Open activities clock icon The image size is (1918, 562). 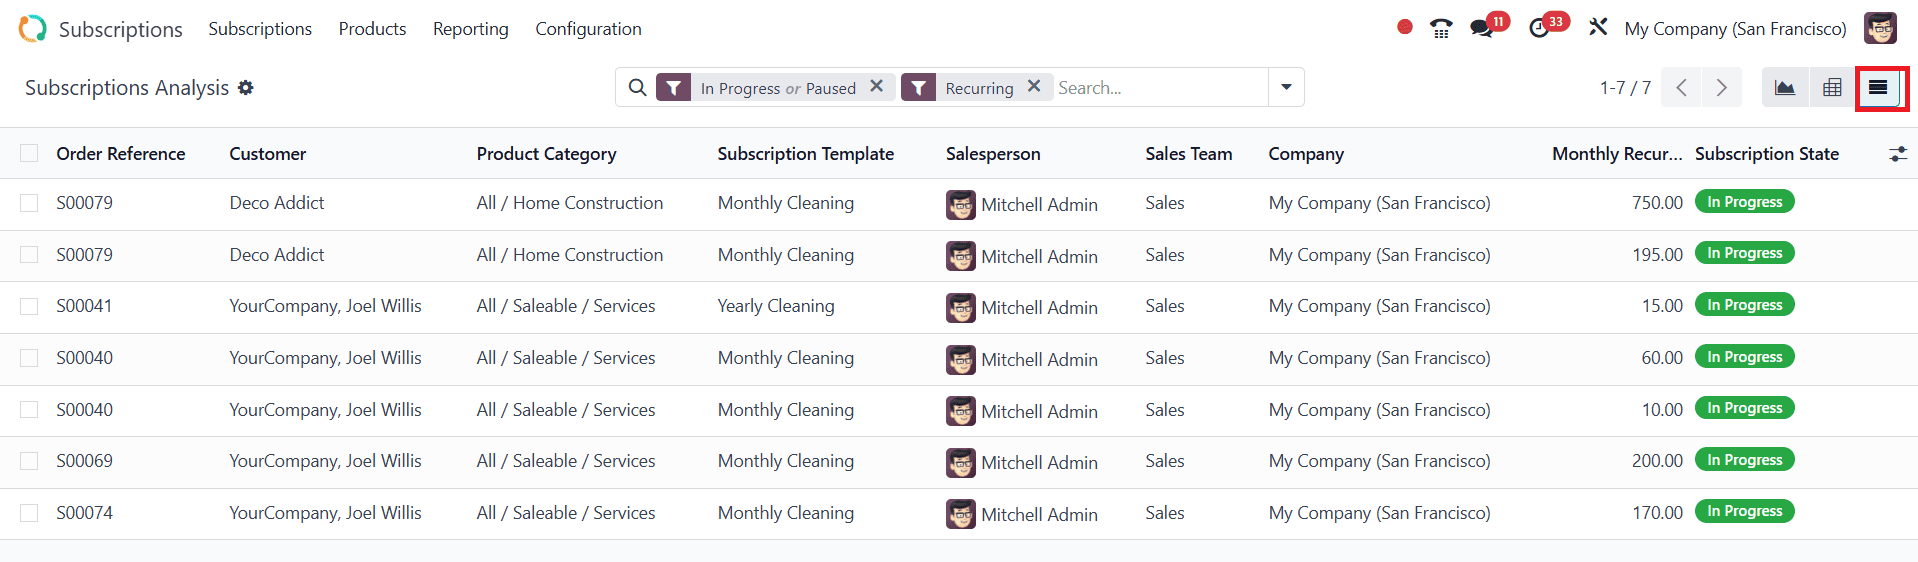click(1540, 28)
